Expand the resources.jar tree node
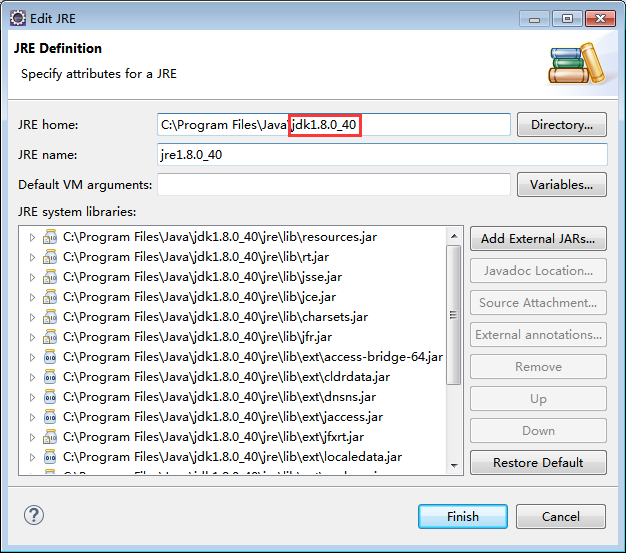This screenshot has width=626, height=553. tap(32, 238)
